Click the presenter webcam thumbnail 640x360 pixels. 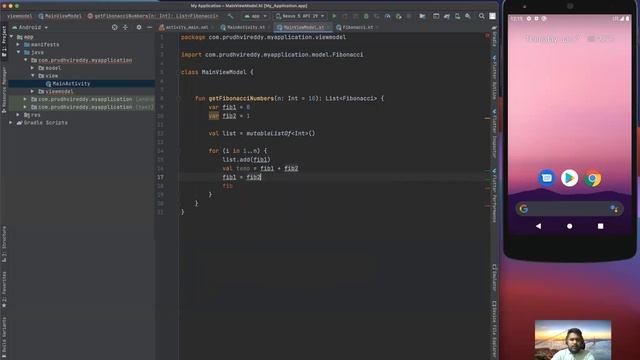[573, 340]
